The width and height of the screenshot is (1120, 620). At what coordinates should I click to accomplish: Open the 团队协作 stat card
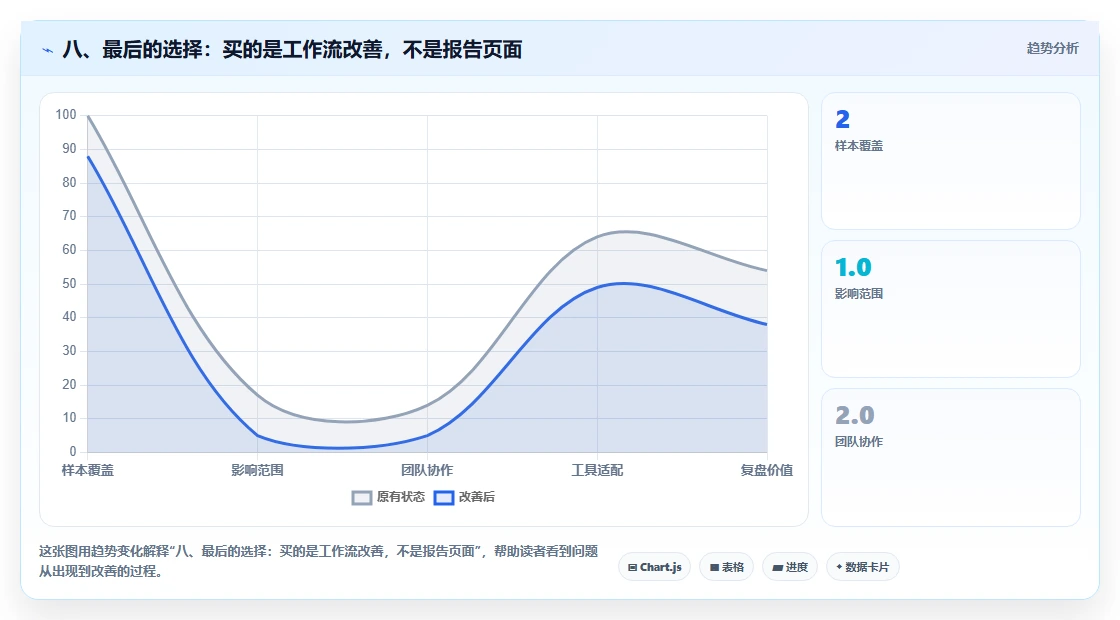tap(951, 457)
